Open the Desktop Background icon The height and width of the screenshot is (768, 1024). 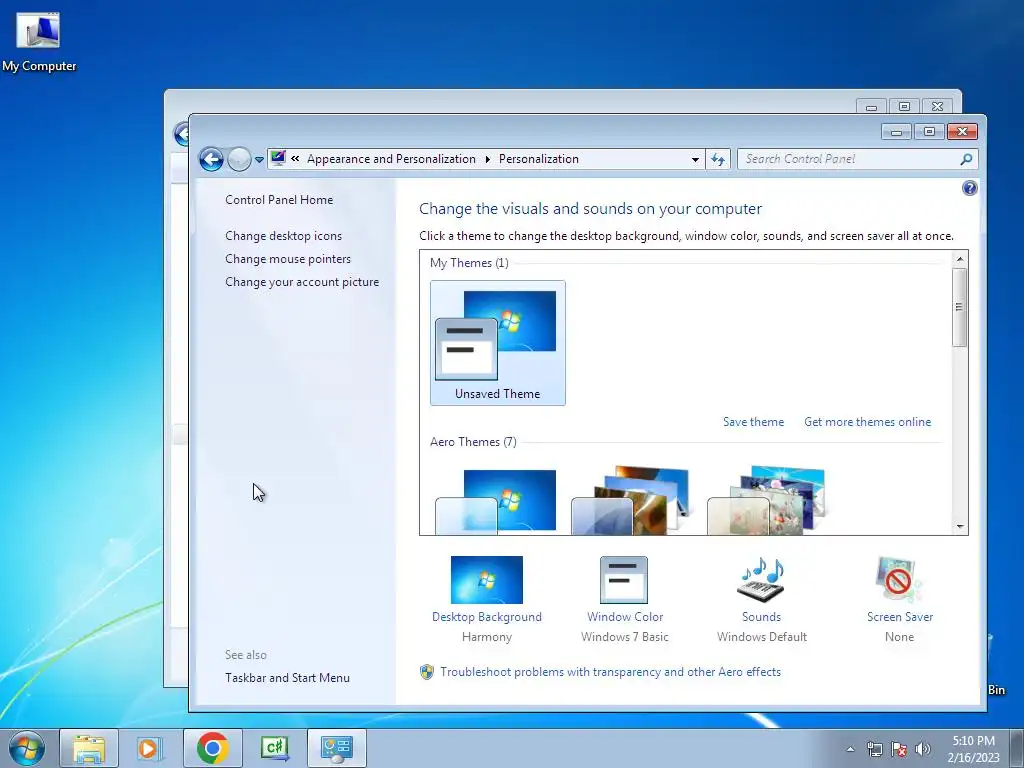[x=487, y=580]
